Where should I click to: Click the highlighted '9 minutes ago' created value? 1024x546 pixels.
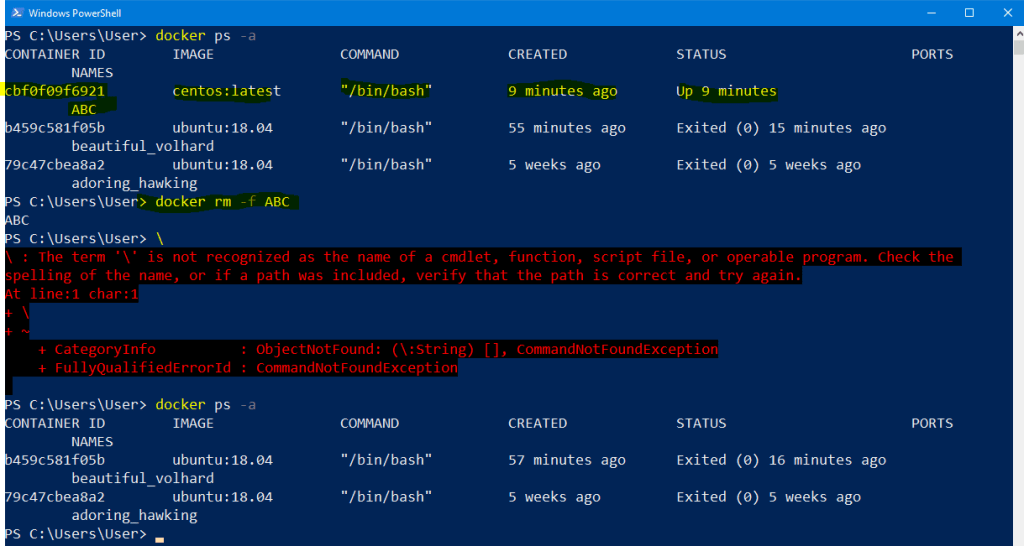tap(562, 91)
